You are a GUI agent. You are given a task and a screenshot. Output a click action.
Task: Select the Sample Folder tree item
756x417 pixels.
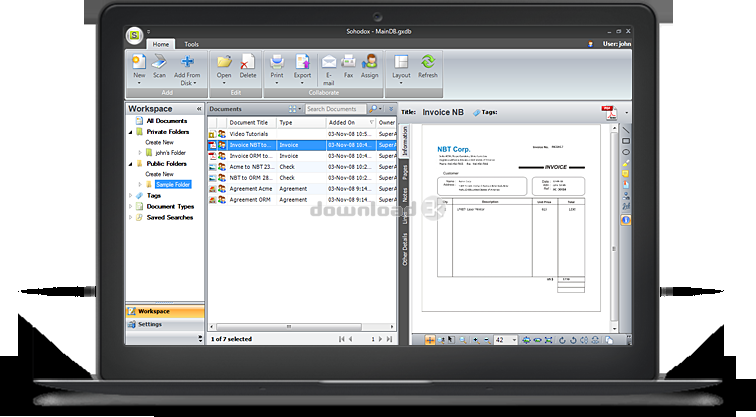[173, 185]
